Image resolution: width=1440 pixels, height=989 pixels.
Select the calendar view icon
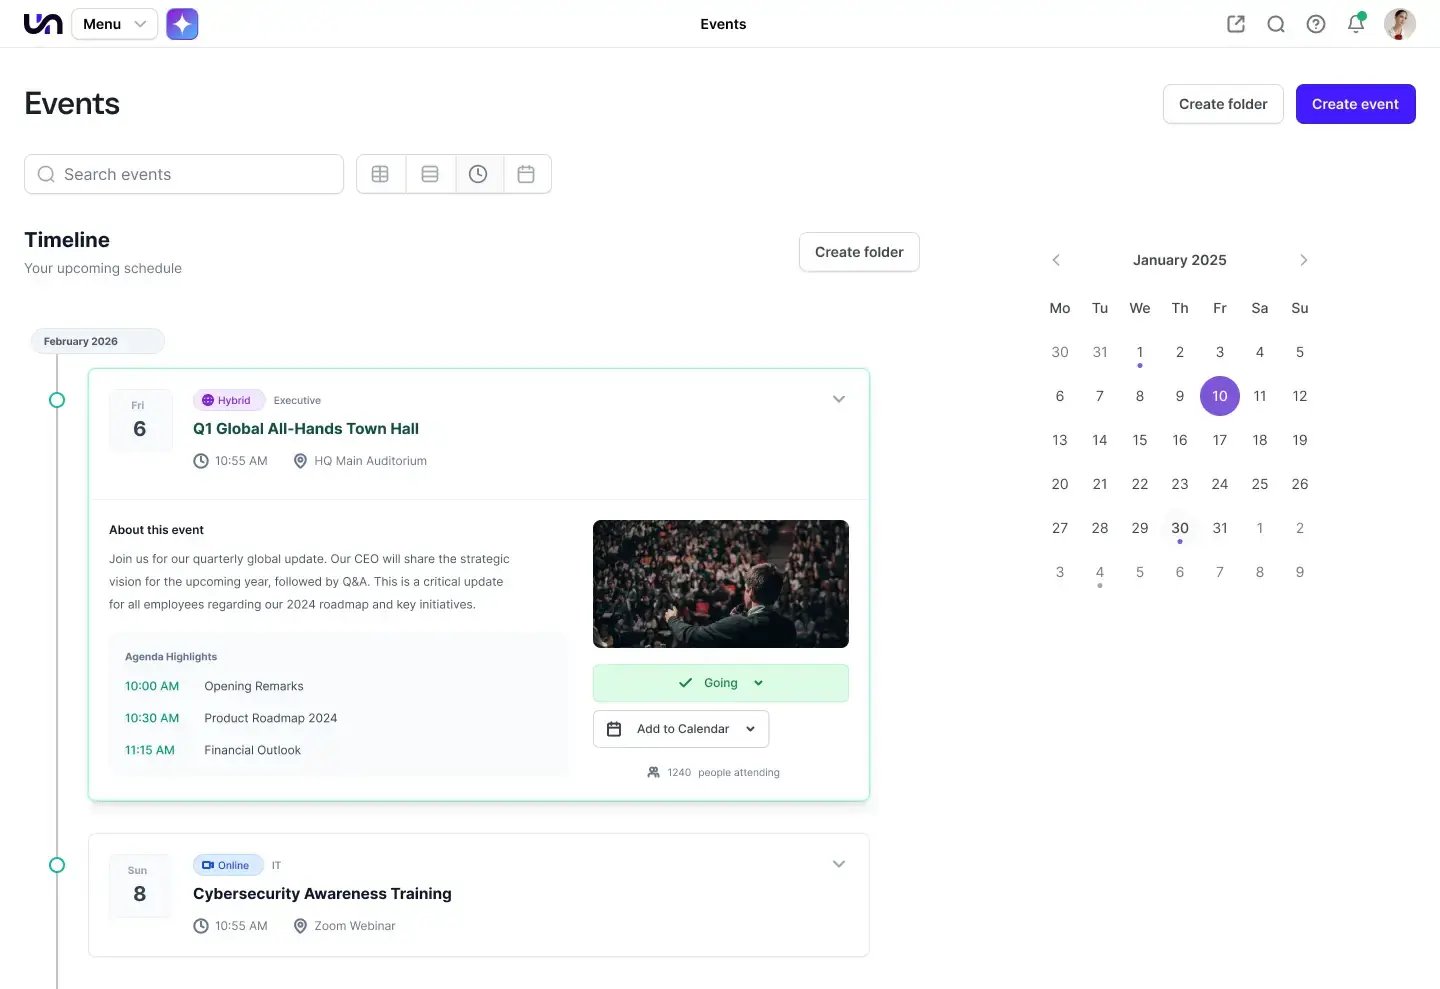526,174
